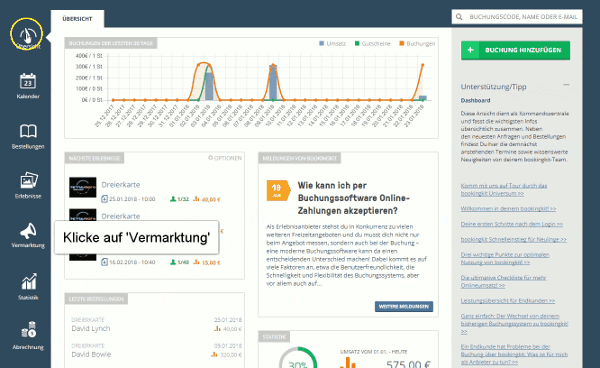Image resolution: width=600 pixels, height=368 pixels.
Task: Select the Übersicht tab
Action: 77,19
